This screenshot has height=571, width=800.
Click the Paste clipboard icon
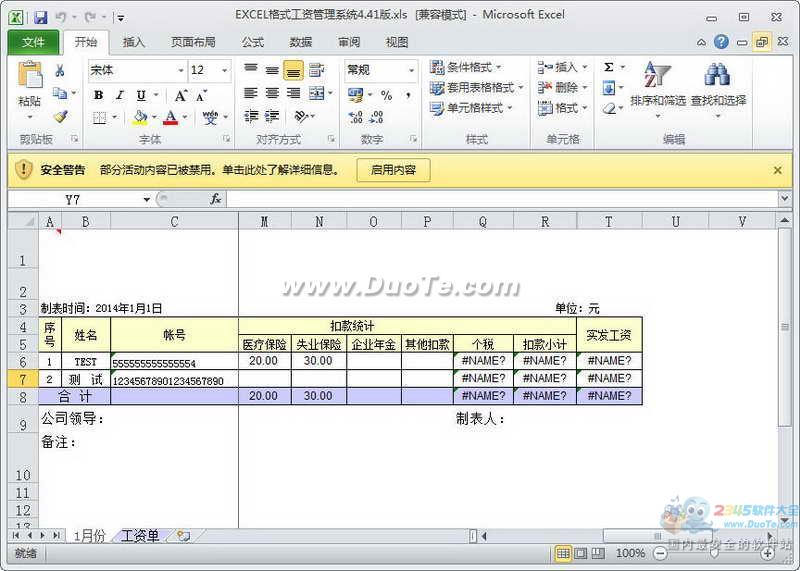point(30,75)
